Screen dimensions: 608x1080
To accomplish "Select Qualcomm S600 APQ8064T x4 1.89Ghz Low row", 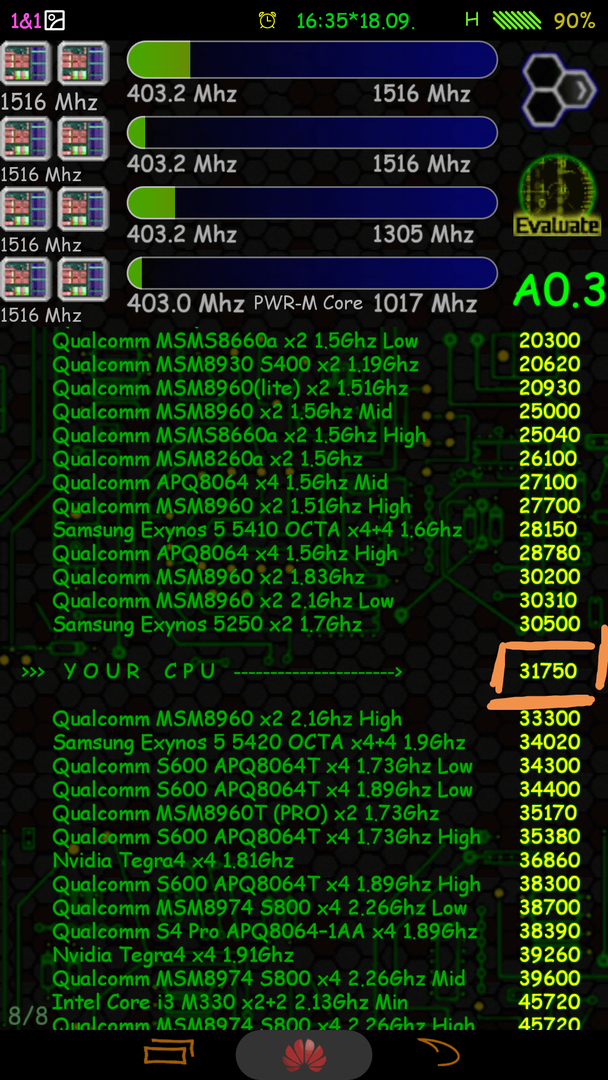I will (317, 789).
